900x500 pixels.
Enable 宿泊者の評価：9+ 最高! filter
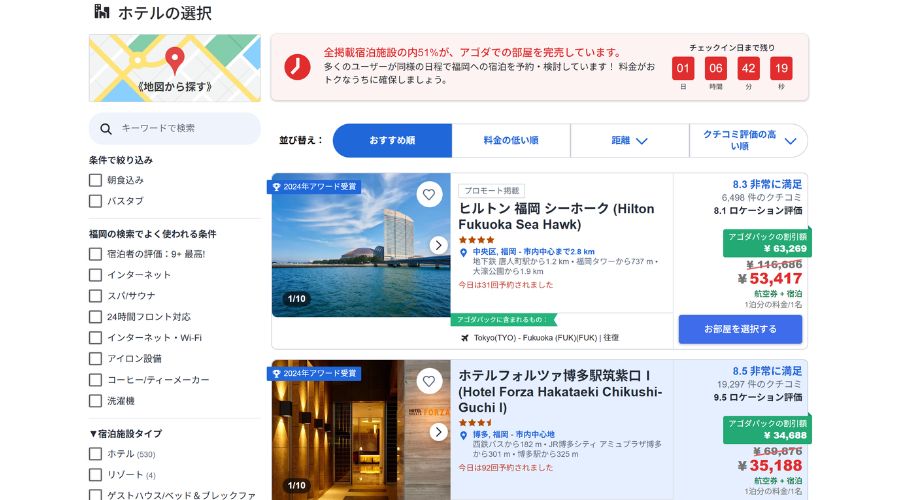[x=95, y=254]
